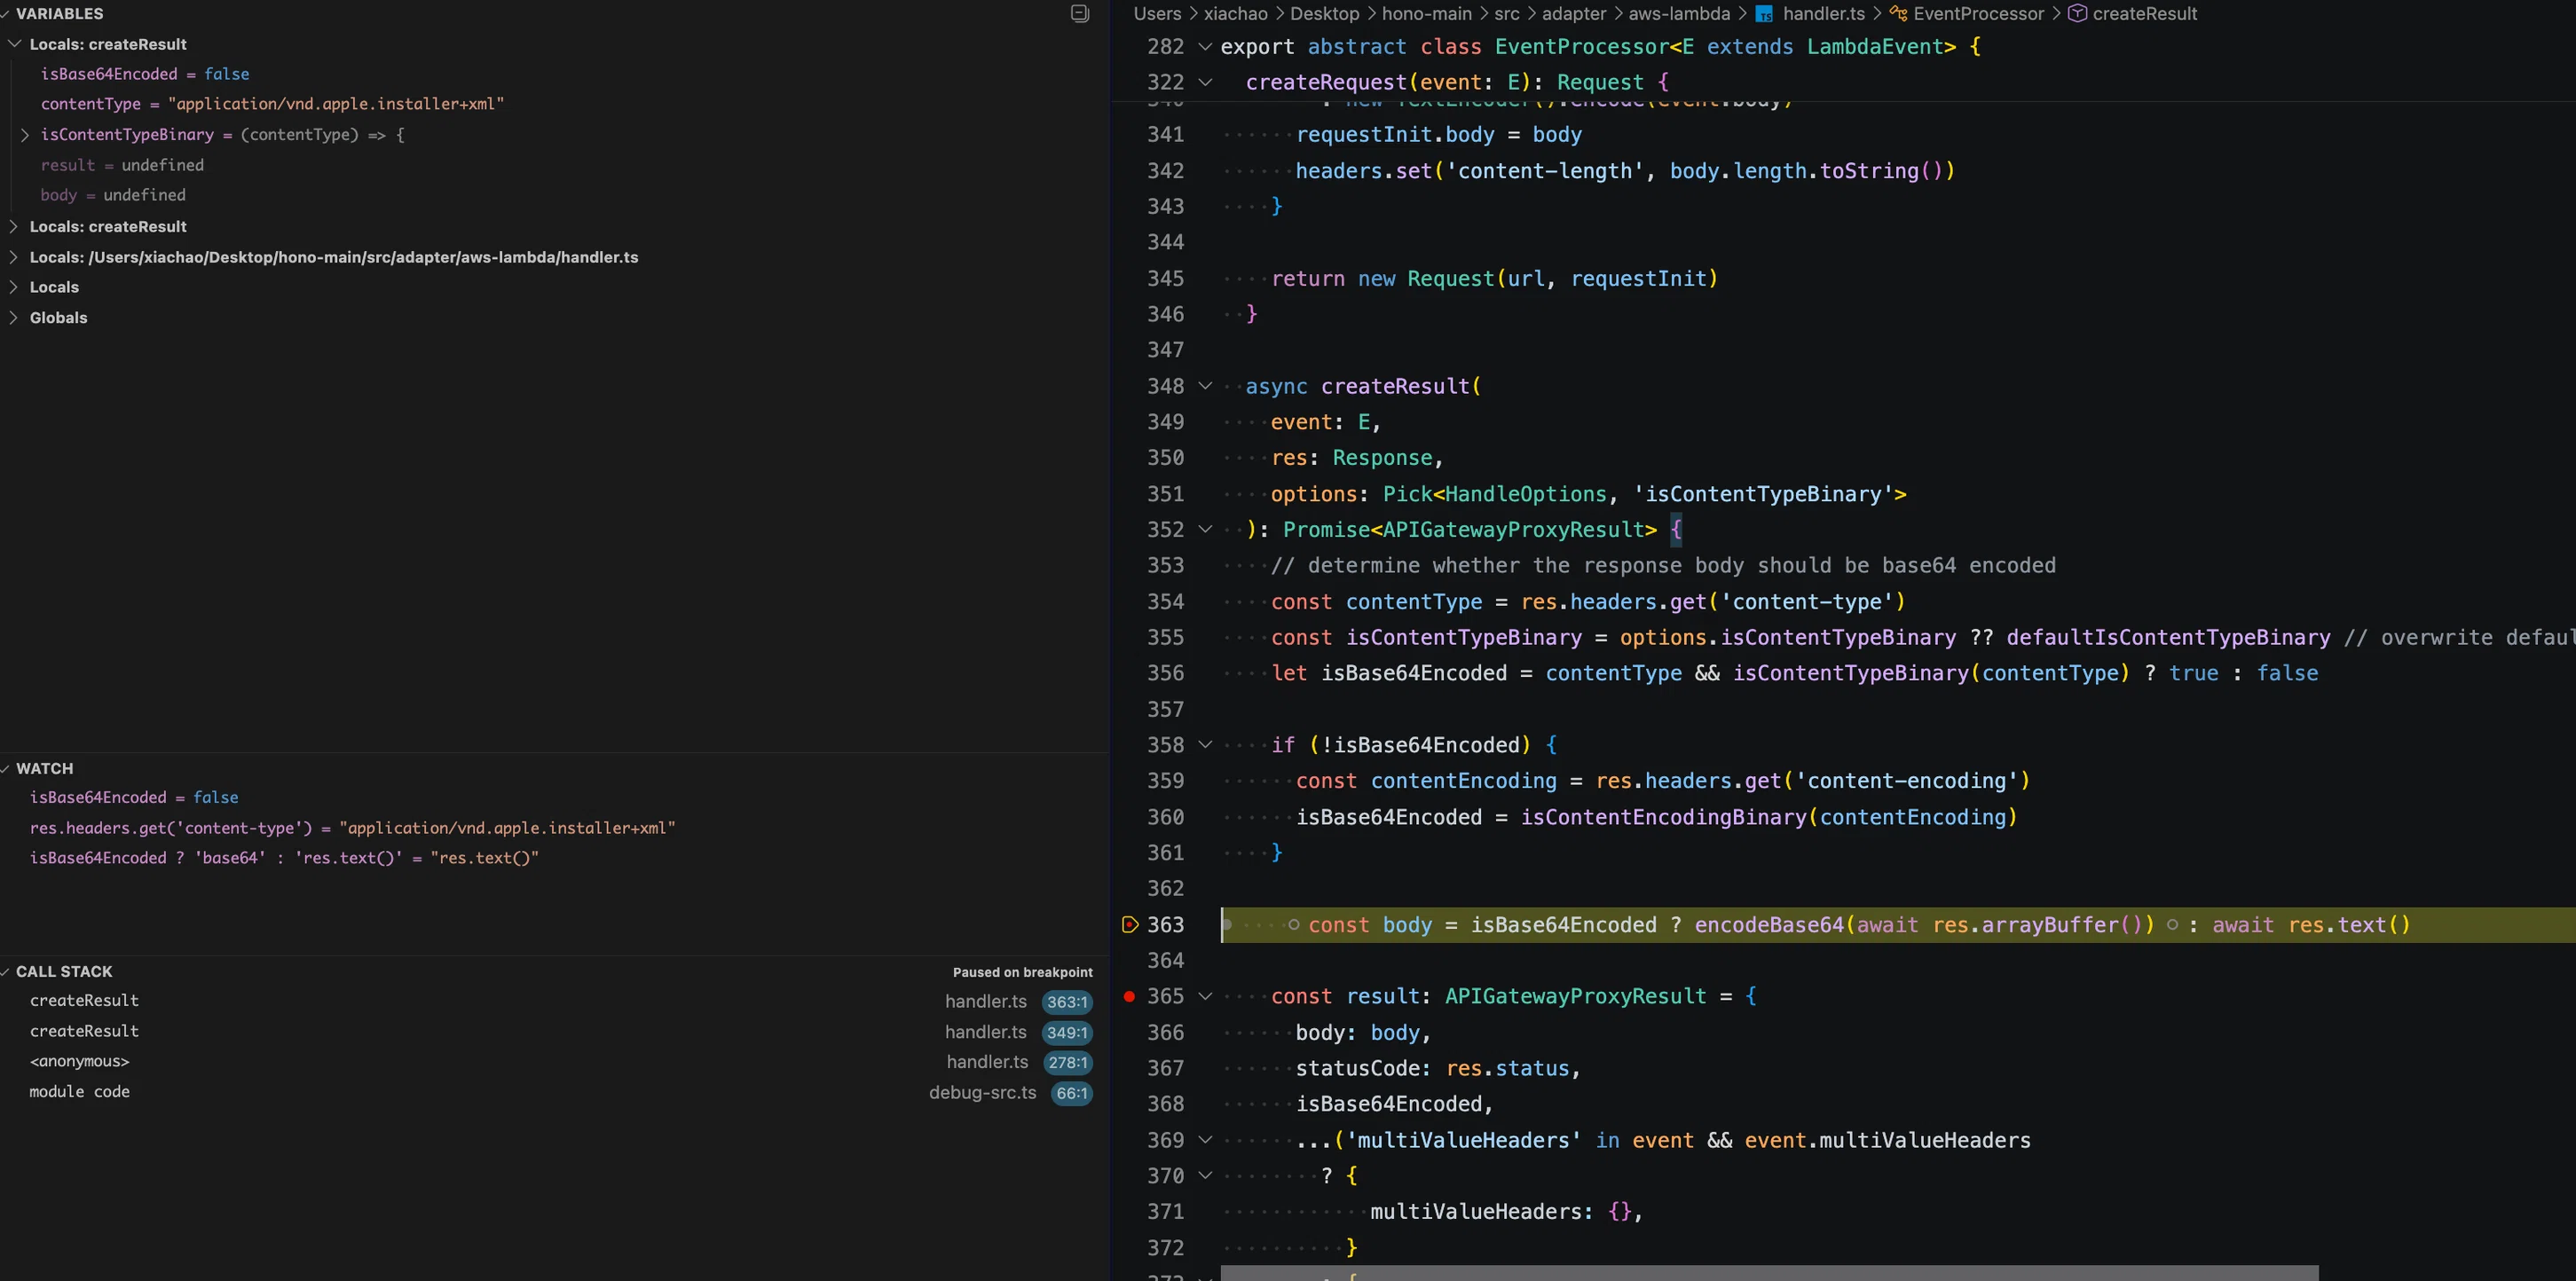Expand the Locals handler.ts file path scope
The width and height of the screenshot is (2576, 1281).
coord(13,257)
